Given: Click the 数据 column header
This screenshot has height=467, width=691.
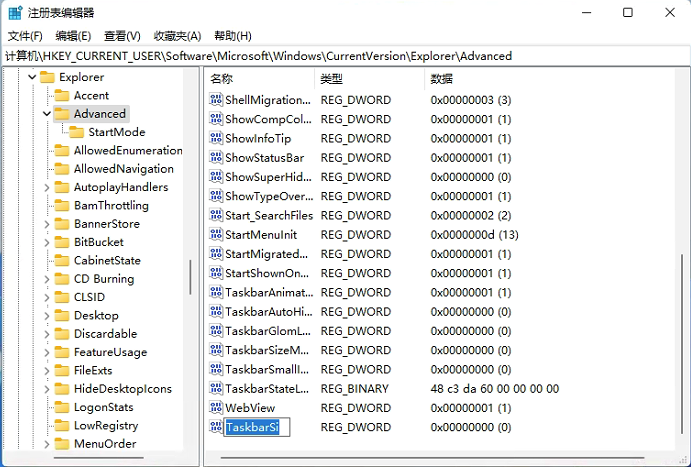Looking at the screenshot, I should coord(441,78).
